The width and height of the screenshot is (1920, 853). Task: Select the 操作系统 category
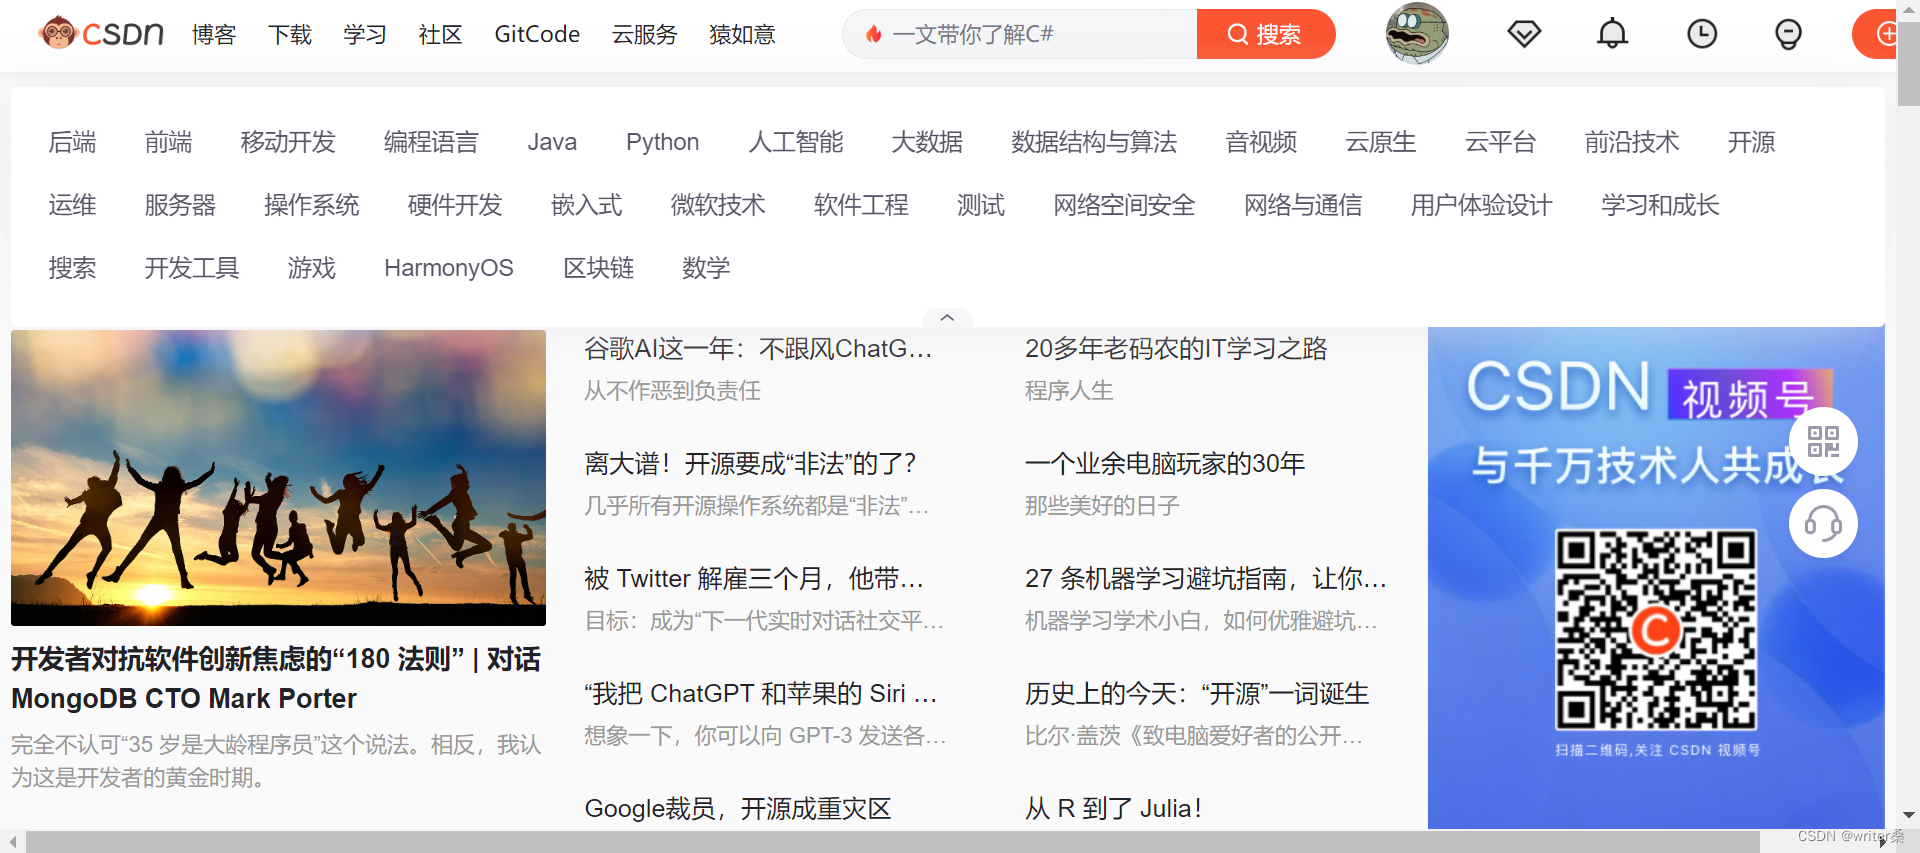(311, 205)
